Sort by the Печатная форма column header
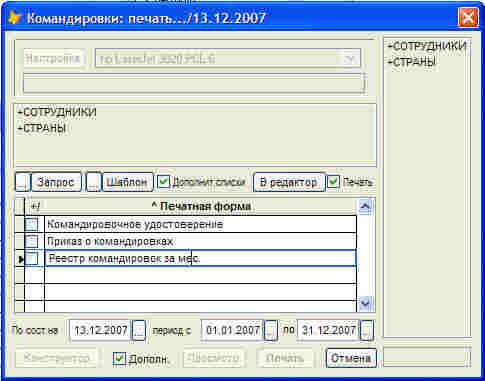Screen dimensions: 485x381 (201, 206)
